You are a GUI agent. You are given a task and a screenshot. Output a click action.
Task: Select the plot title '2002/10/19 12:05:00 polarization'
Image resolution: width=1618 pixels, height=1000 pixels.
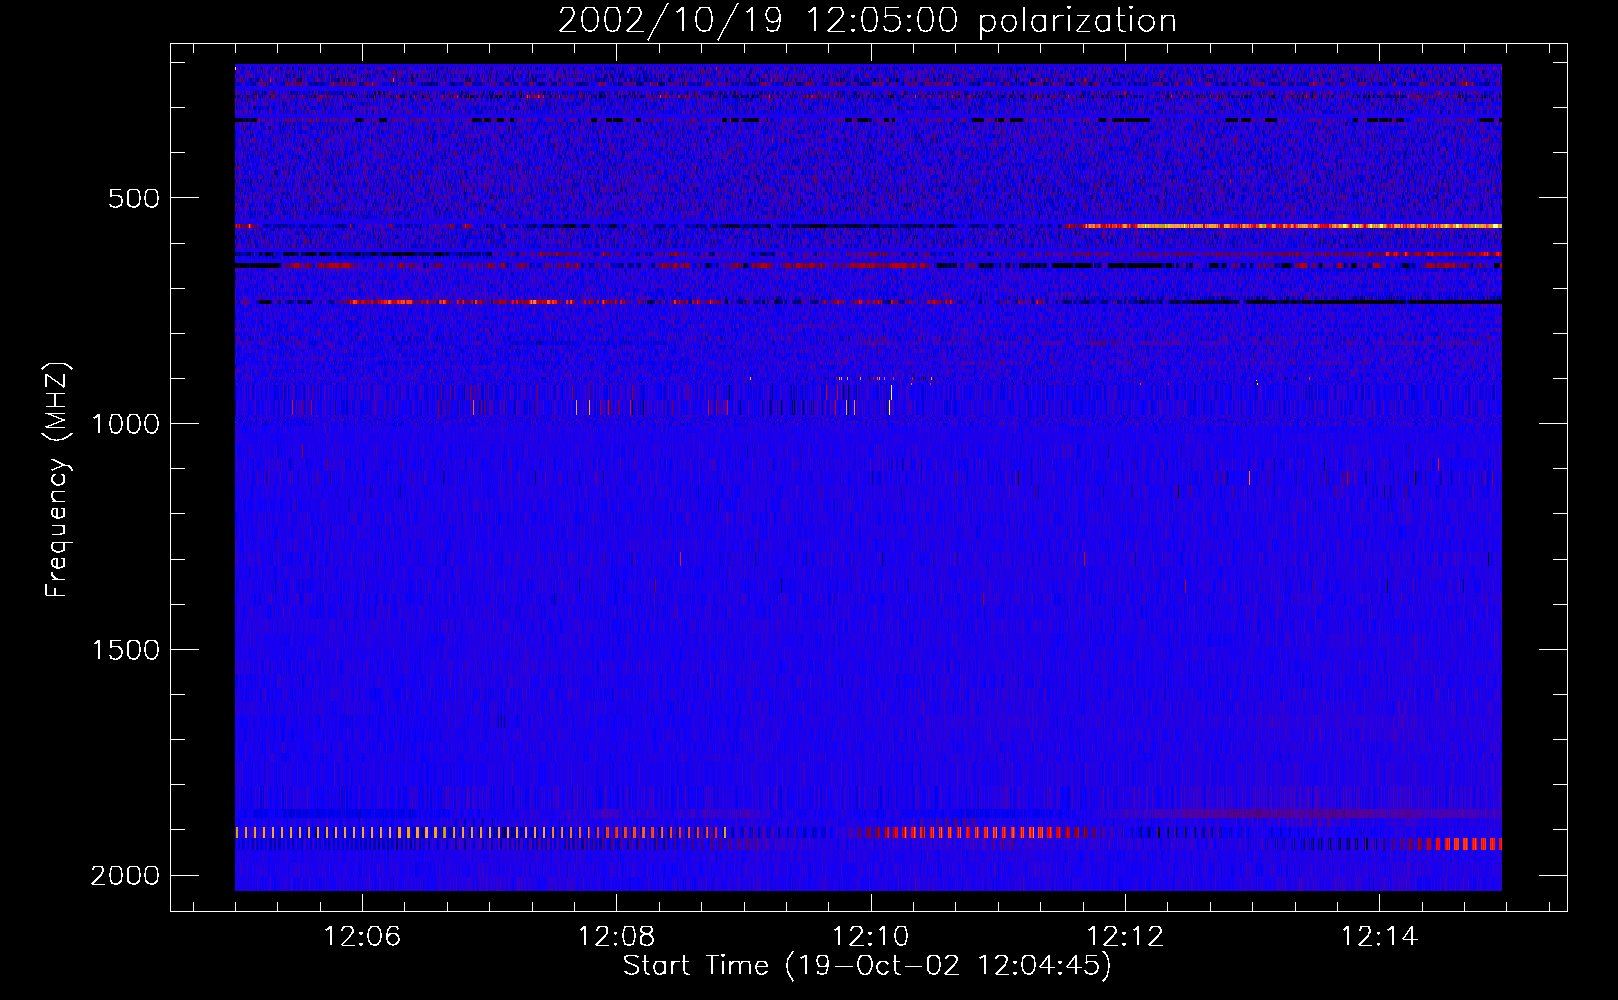point(867,21)
